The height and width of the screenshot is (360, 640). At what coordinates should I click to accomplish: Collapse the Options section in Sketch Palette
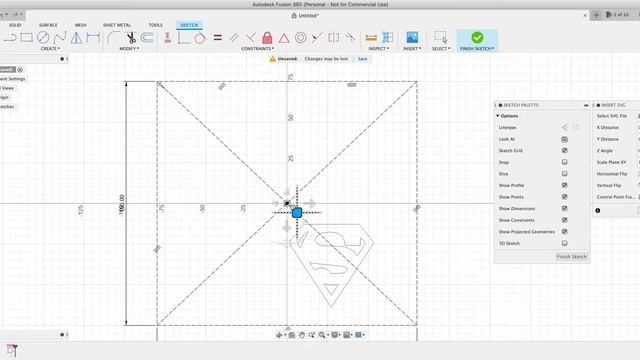point(498,116)
